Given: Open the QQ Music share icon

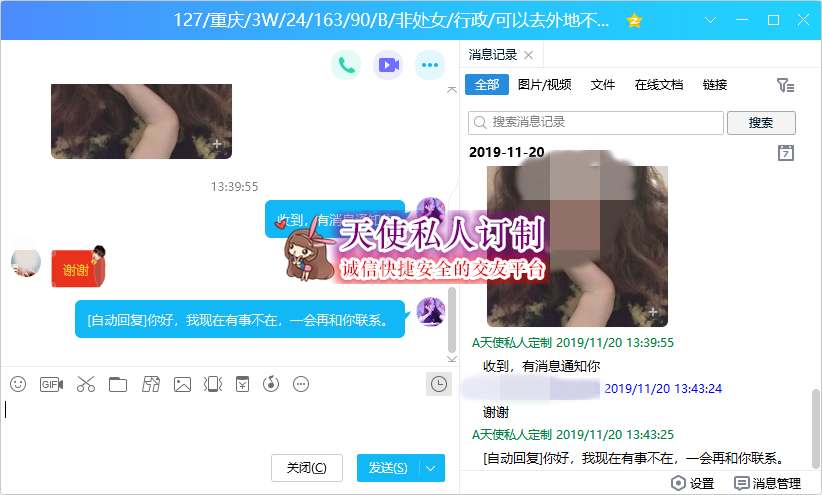Looking at the screenshot, I should pyautogui.click(x=270, y=384).
